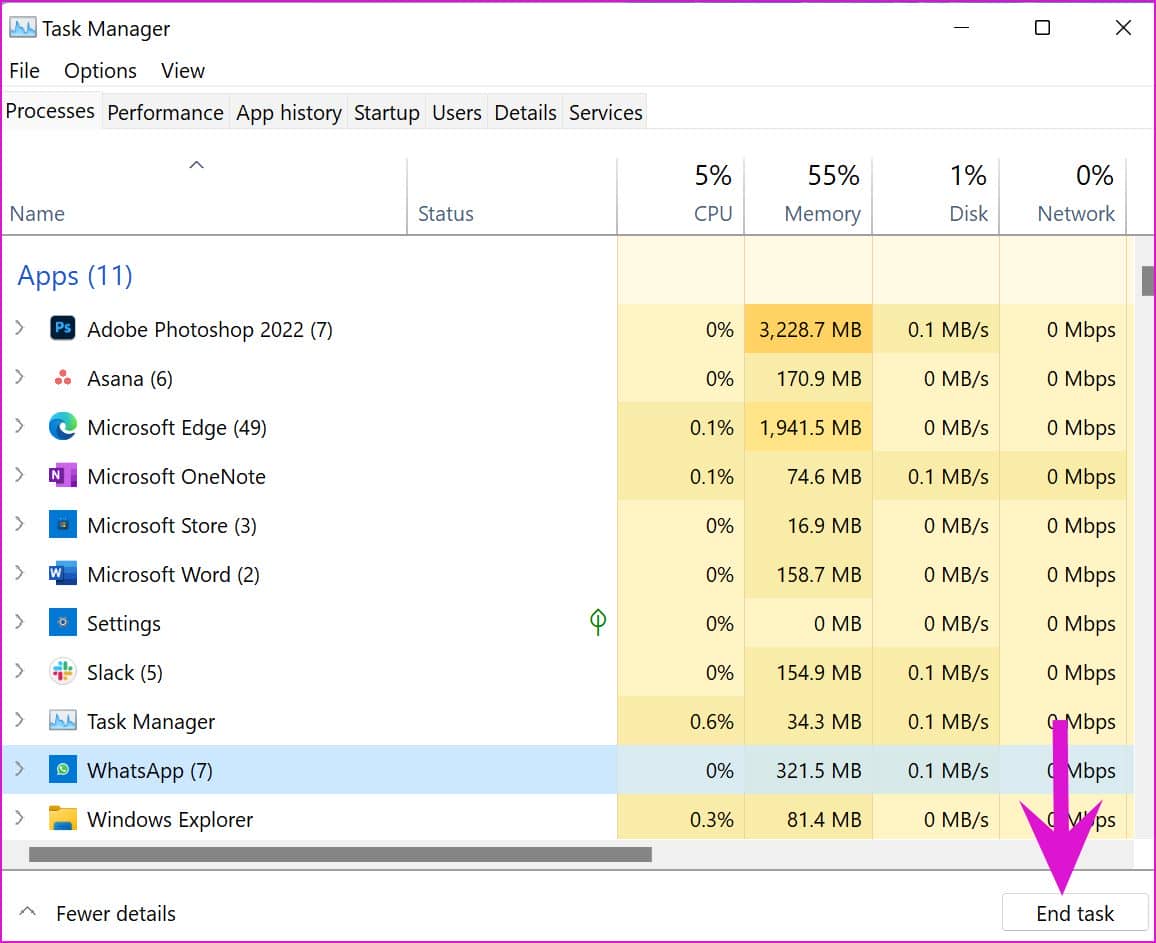
Task: Click the Asana app icon
Action: (x=63, y=378)
